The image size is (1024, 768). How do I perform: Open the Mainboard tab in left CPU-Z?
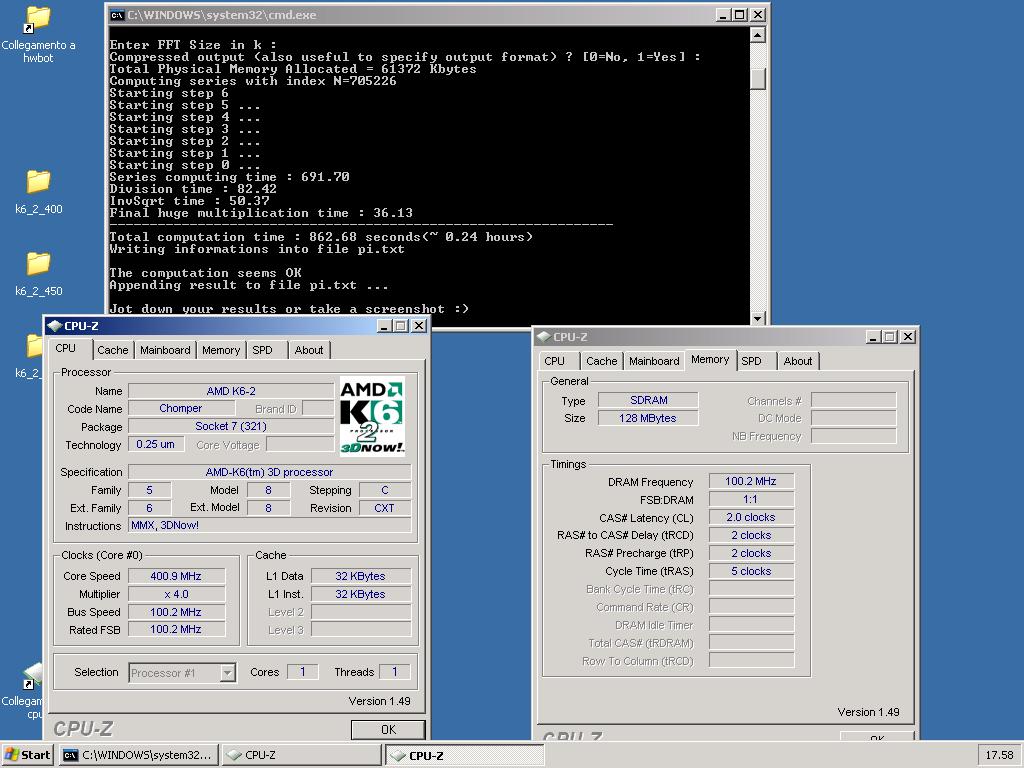tap(165, 350)
